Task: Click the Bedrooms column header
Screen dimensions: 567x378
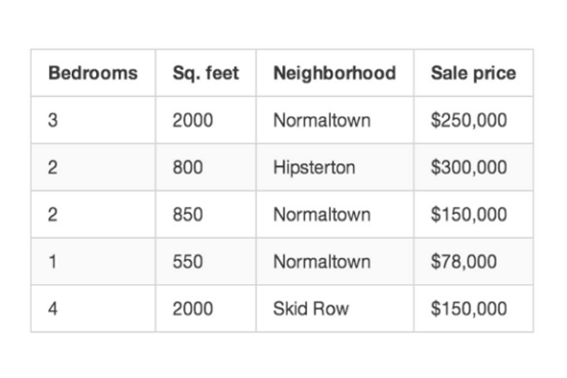Action: (x=93, y=73)
